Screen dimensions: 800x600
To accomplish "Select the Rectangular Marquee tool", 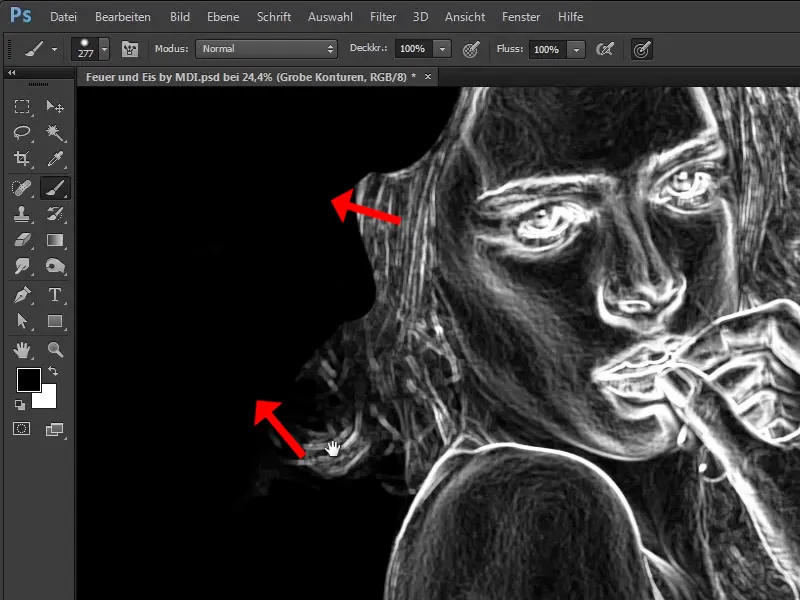I will (21, 107).
